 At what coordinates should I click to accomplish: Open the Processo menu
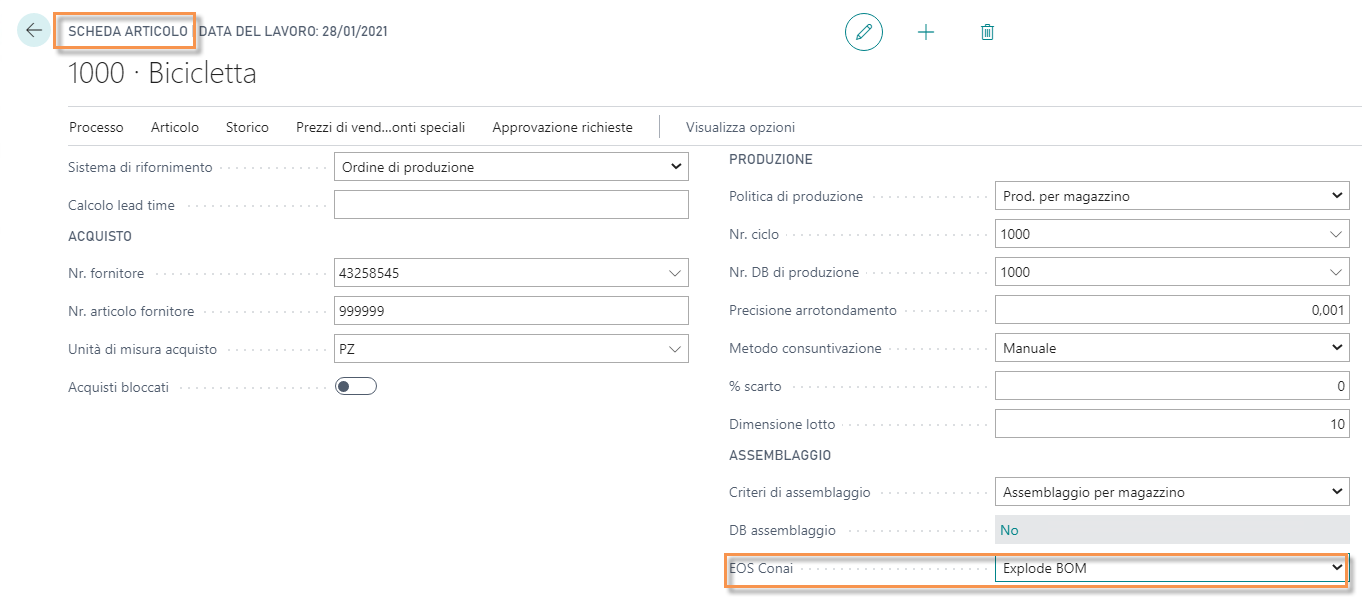[96, 127]
